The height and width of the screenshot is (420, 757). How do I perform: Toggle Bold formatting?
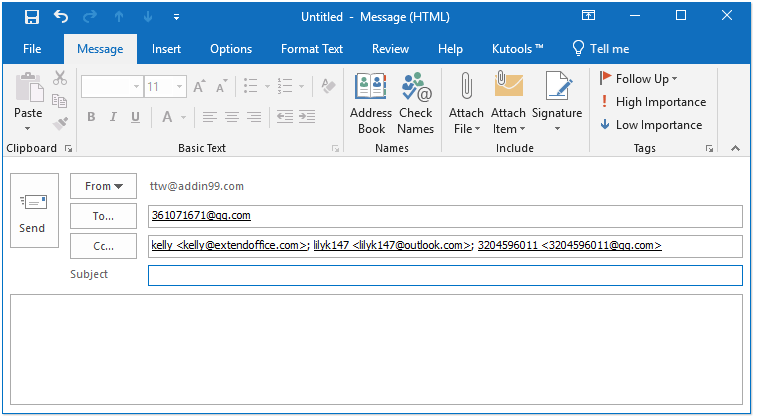(90, 117)
